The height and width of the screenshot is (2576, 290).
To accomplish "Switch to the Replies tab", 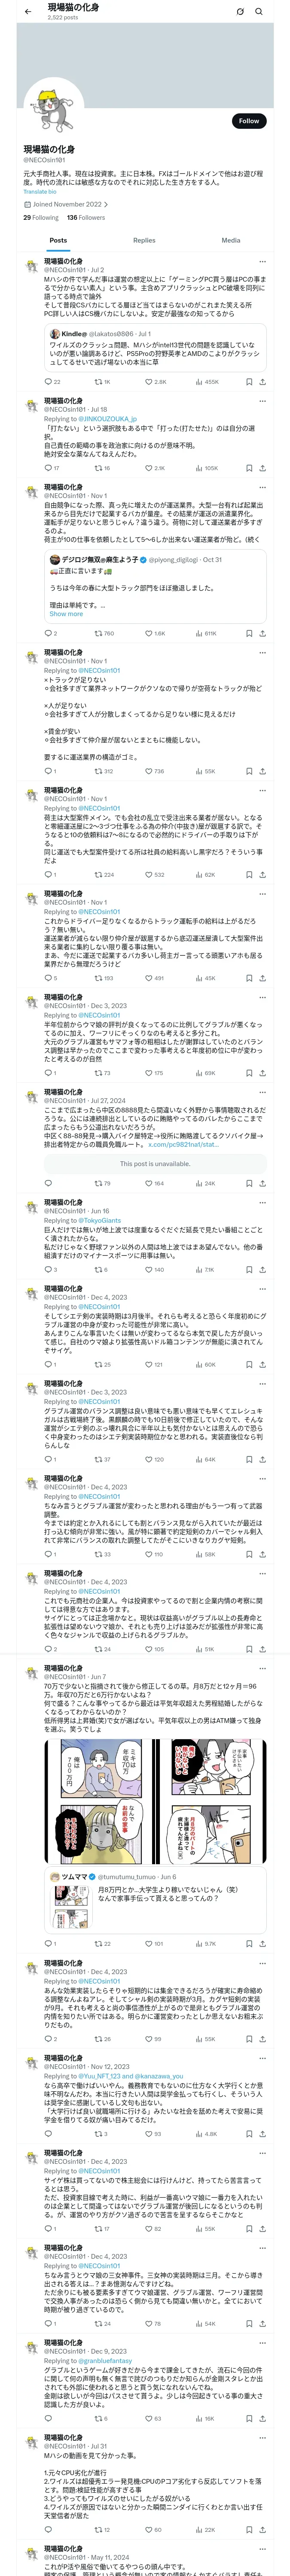I will click(x=144, y=240).
